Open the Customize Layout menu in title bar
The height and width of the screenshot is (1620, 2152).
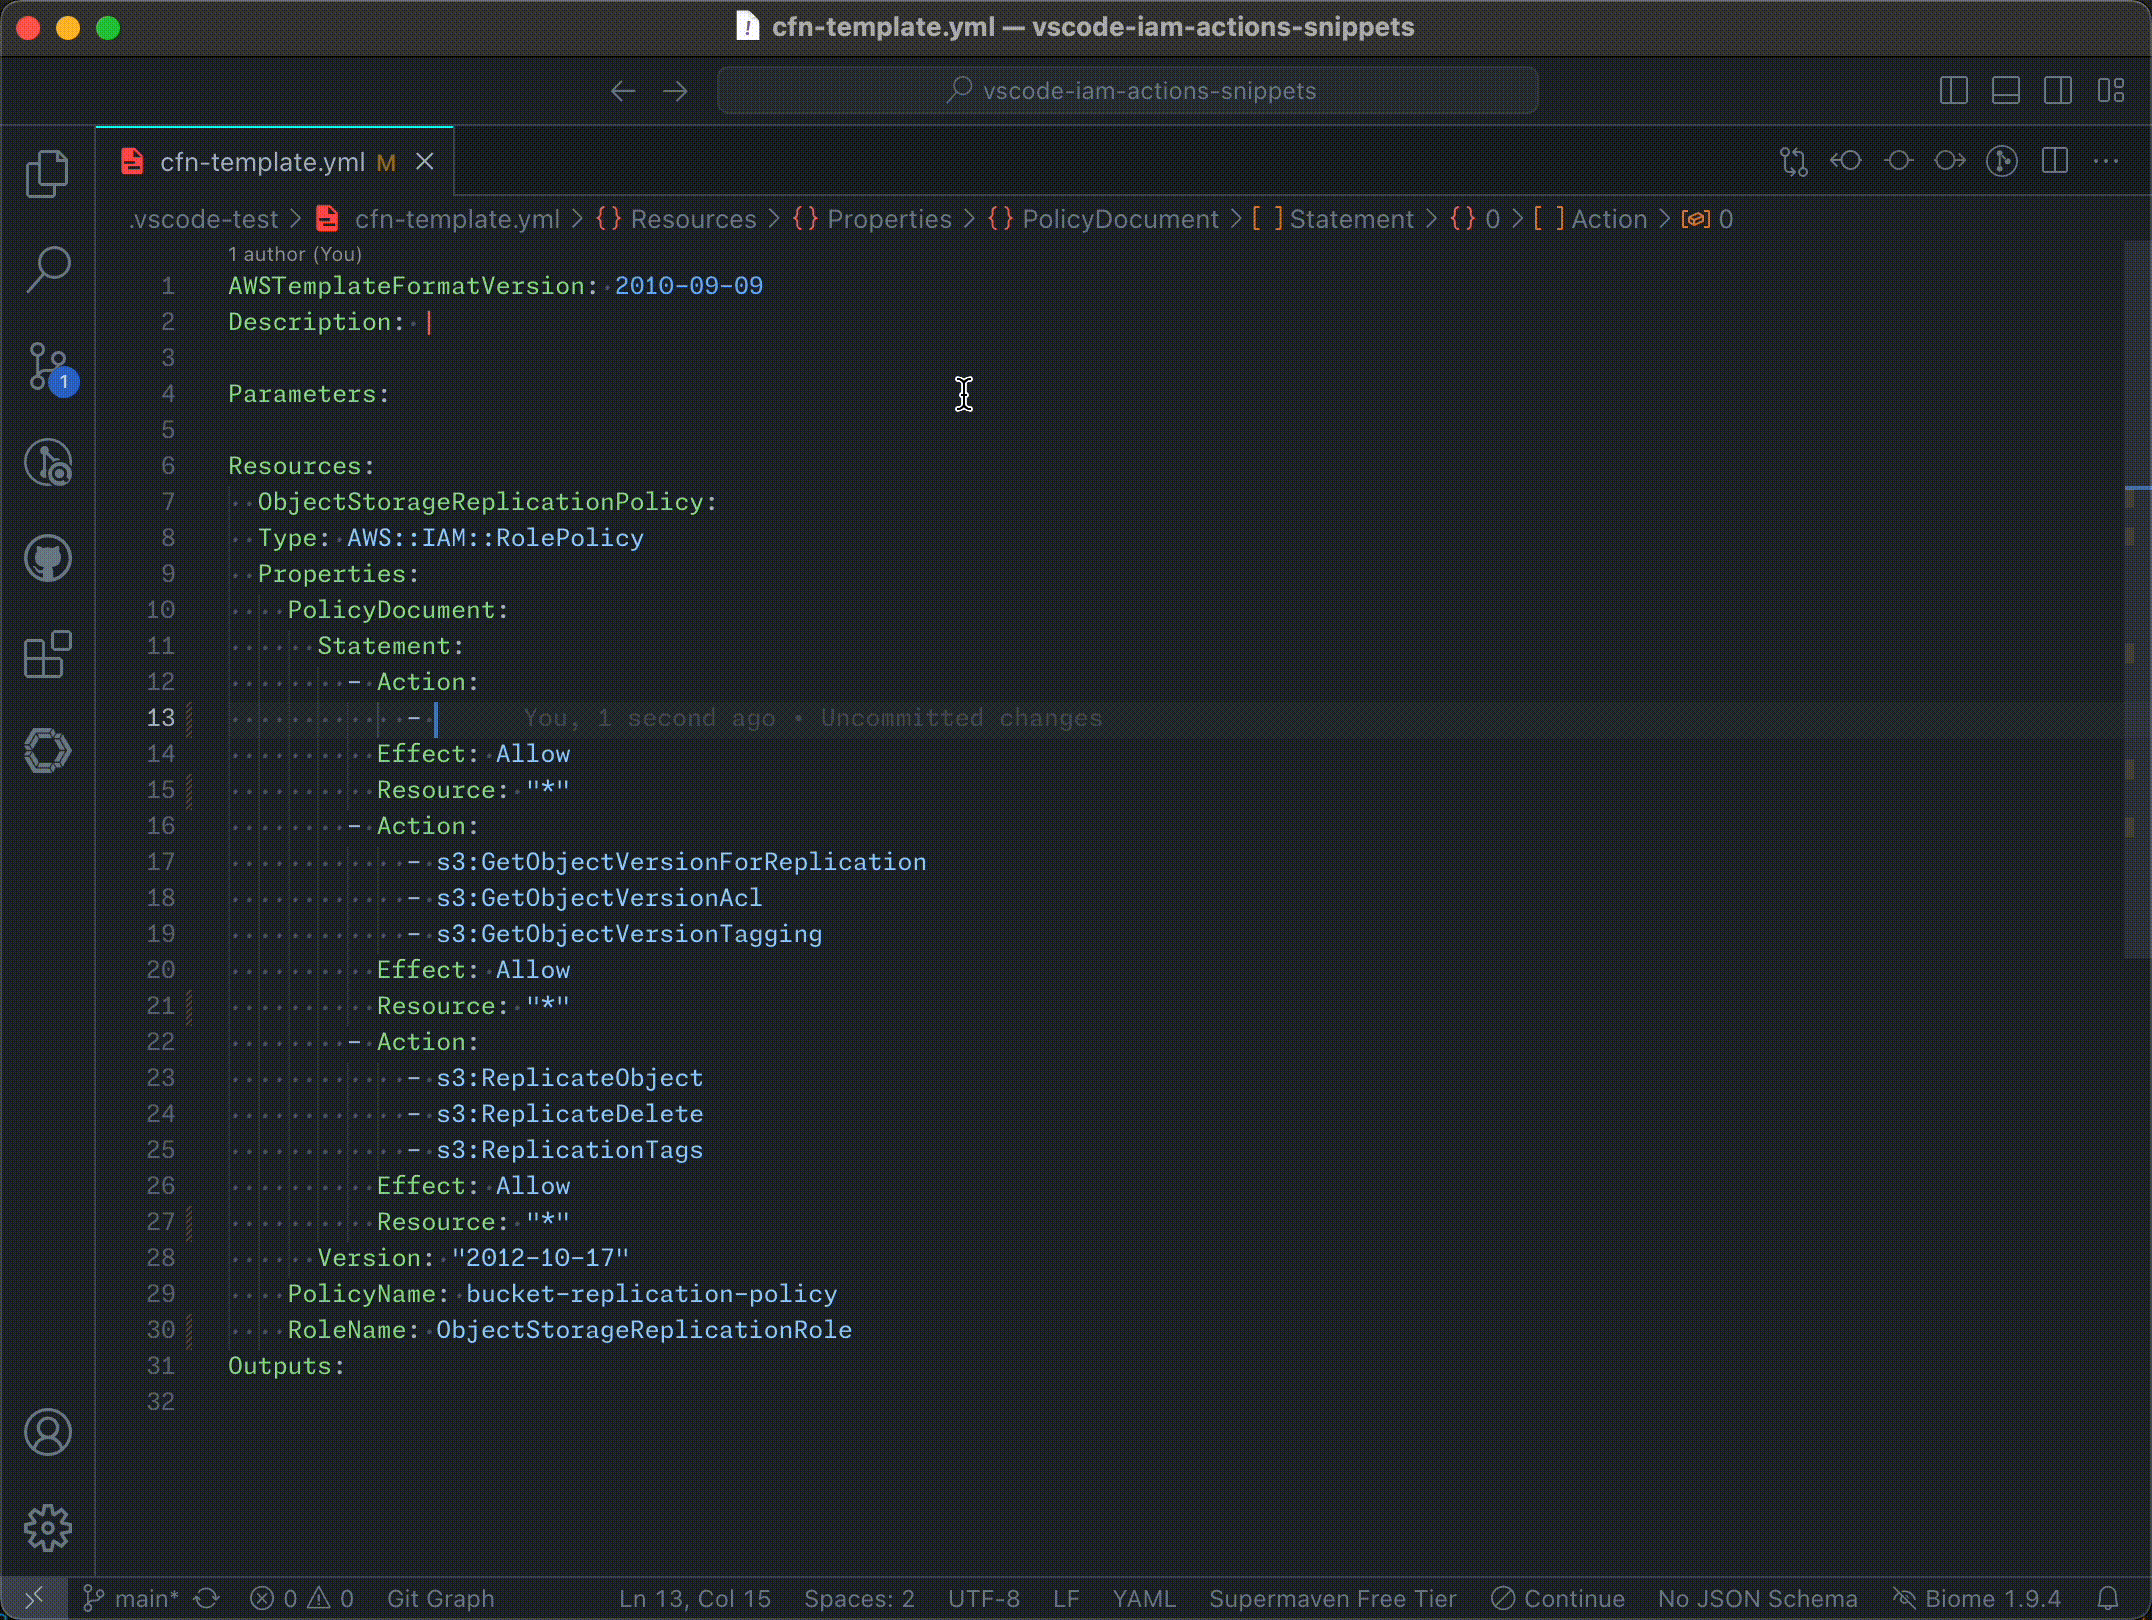click(x=2112, y=90)
